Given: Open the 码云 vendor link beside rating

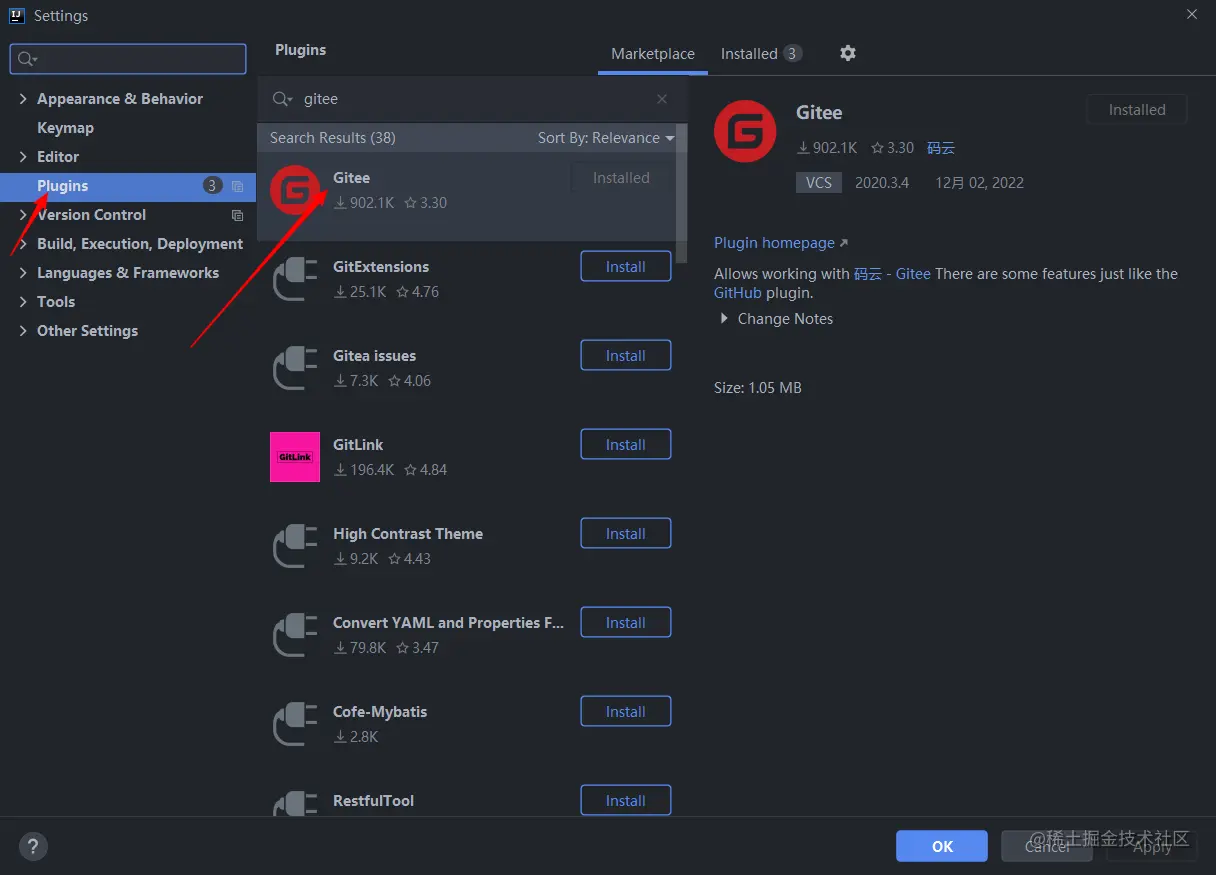Looking at the screenshot, I should pyautogui.click(x=941, y=148).
